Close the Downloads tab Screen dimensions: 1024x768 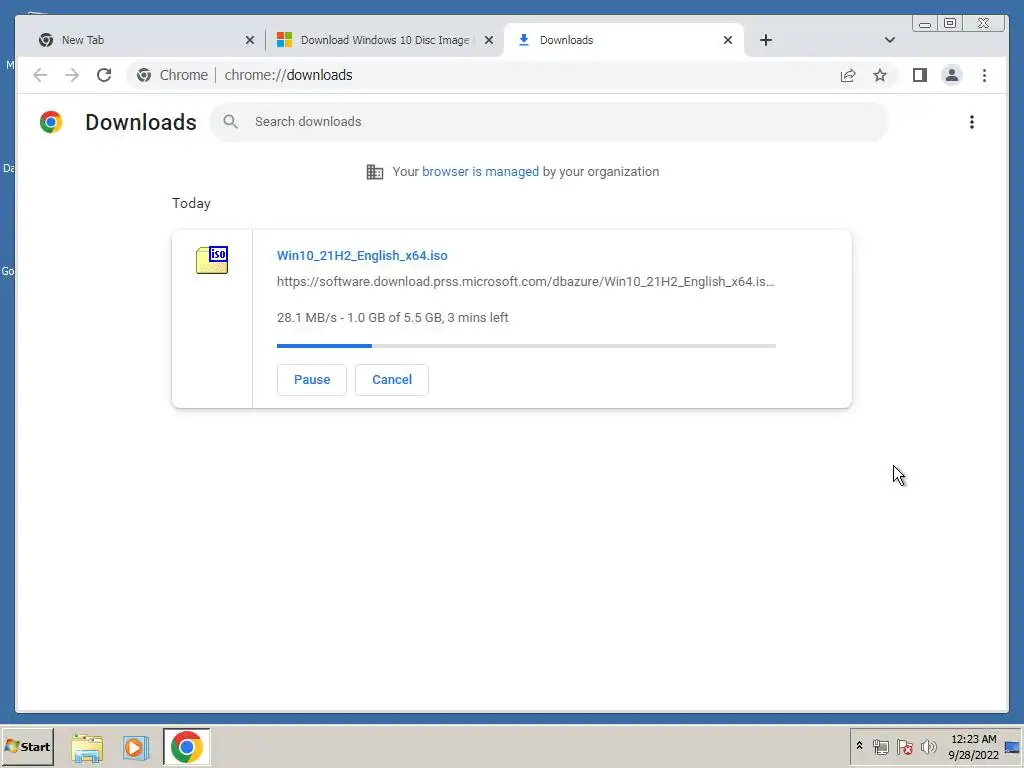click(728, 40)
